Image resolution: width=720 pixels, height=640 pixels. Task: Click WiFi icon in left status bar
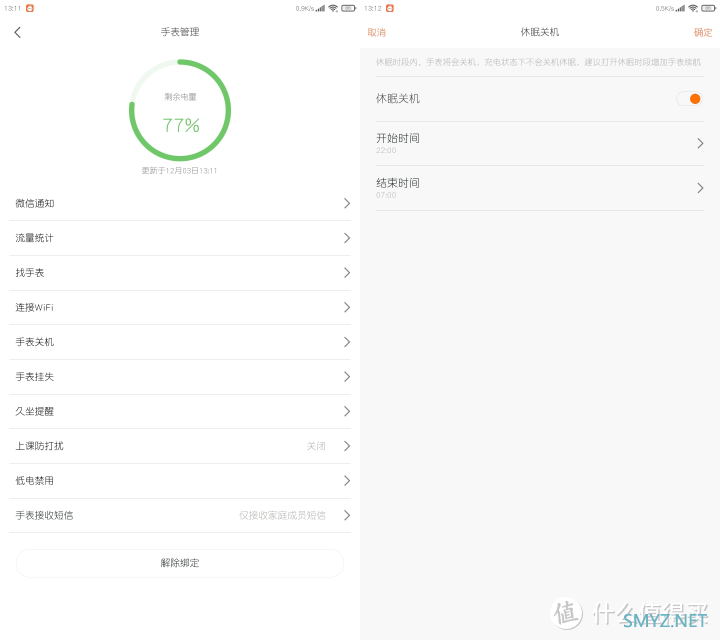tap(333, 8)
